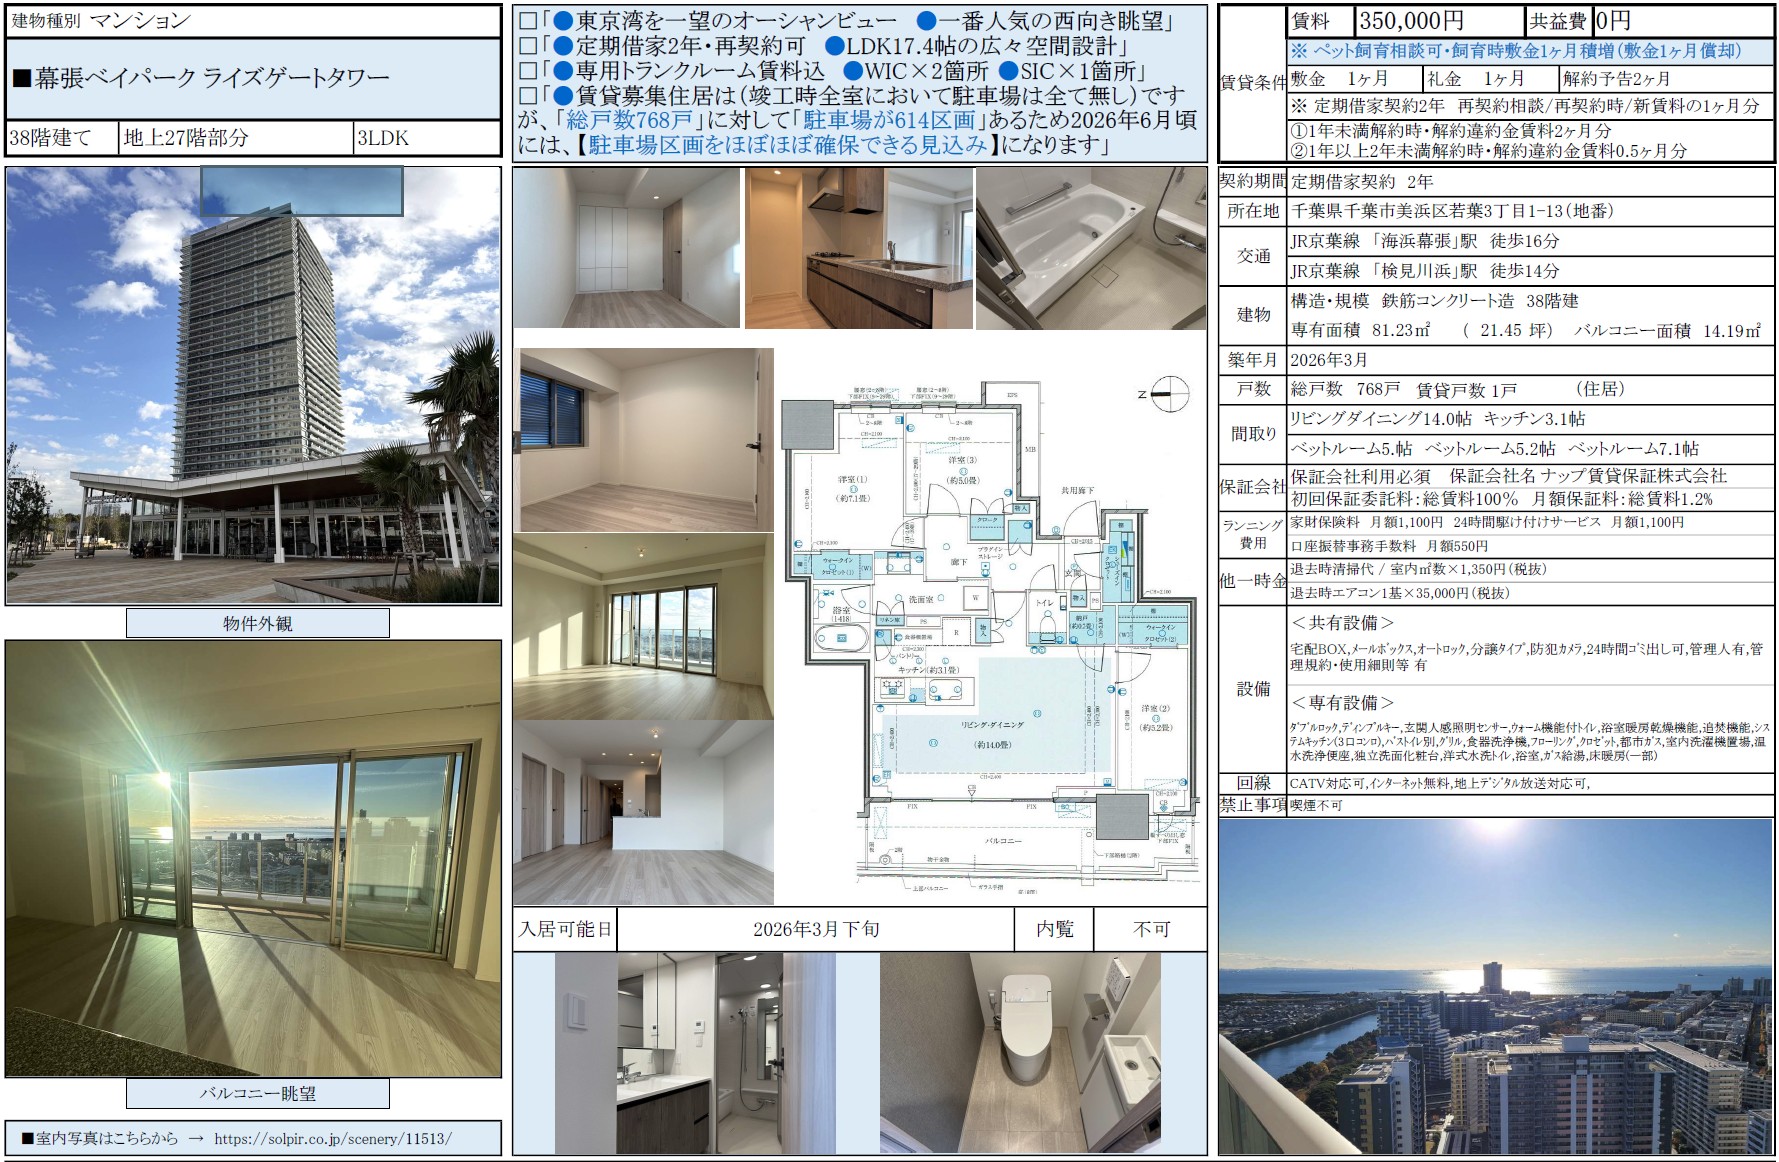Click the blue bullet before 一番人気の西向き眺望

[x=926, y=21]
